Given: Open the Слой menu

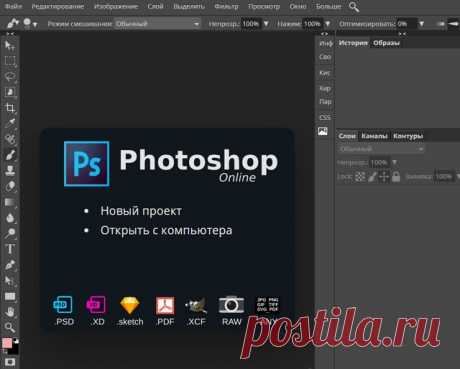Looking at the screenshot, I should coord(155,6).
